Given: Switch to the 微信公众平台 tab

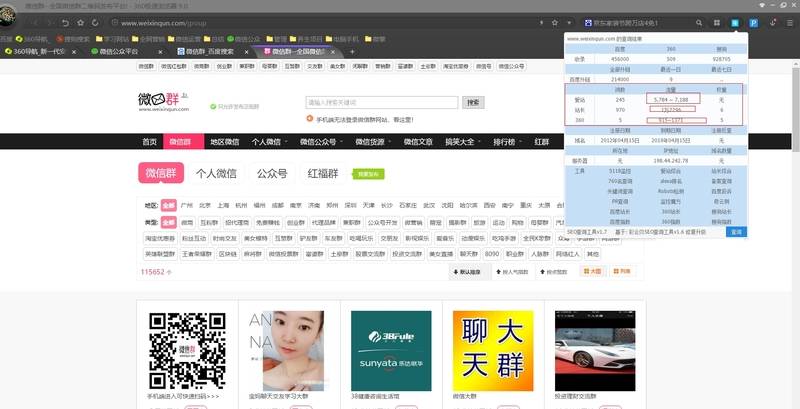Looking at the screenshot, I should coord(120,52).
